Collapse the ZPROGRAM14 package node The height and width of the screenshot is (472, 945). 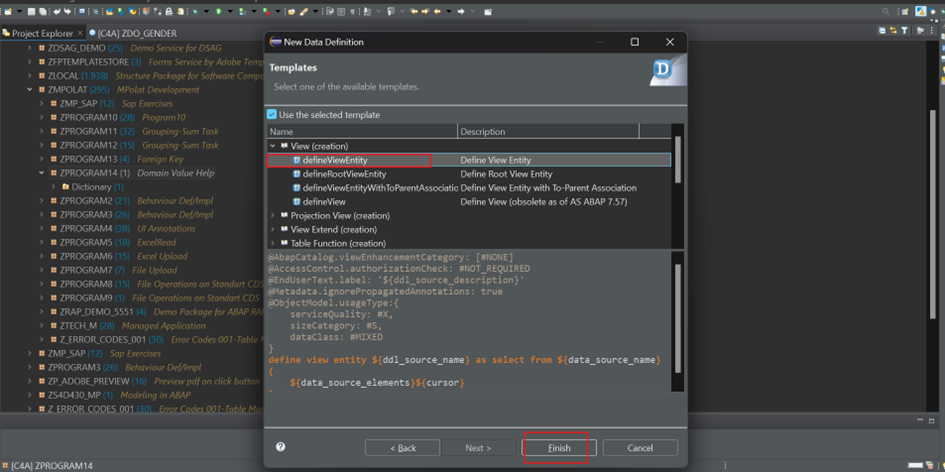pos(42,173)
